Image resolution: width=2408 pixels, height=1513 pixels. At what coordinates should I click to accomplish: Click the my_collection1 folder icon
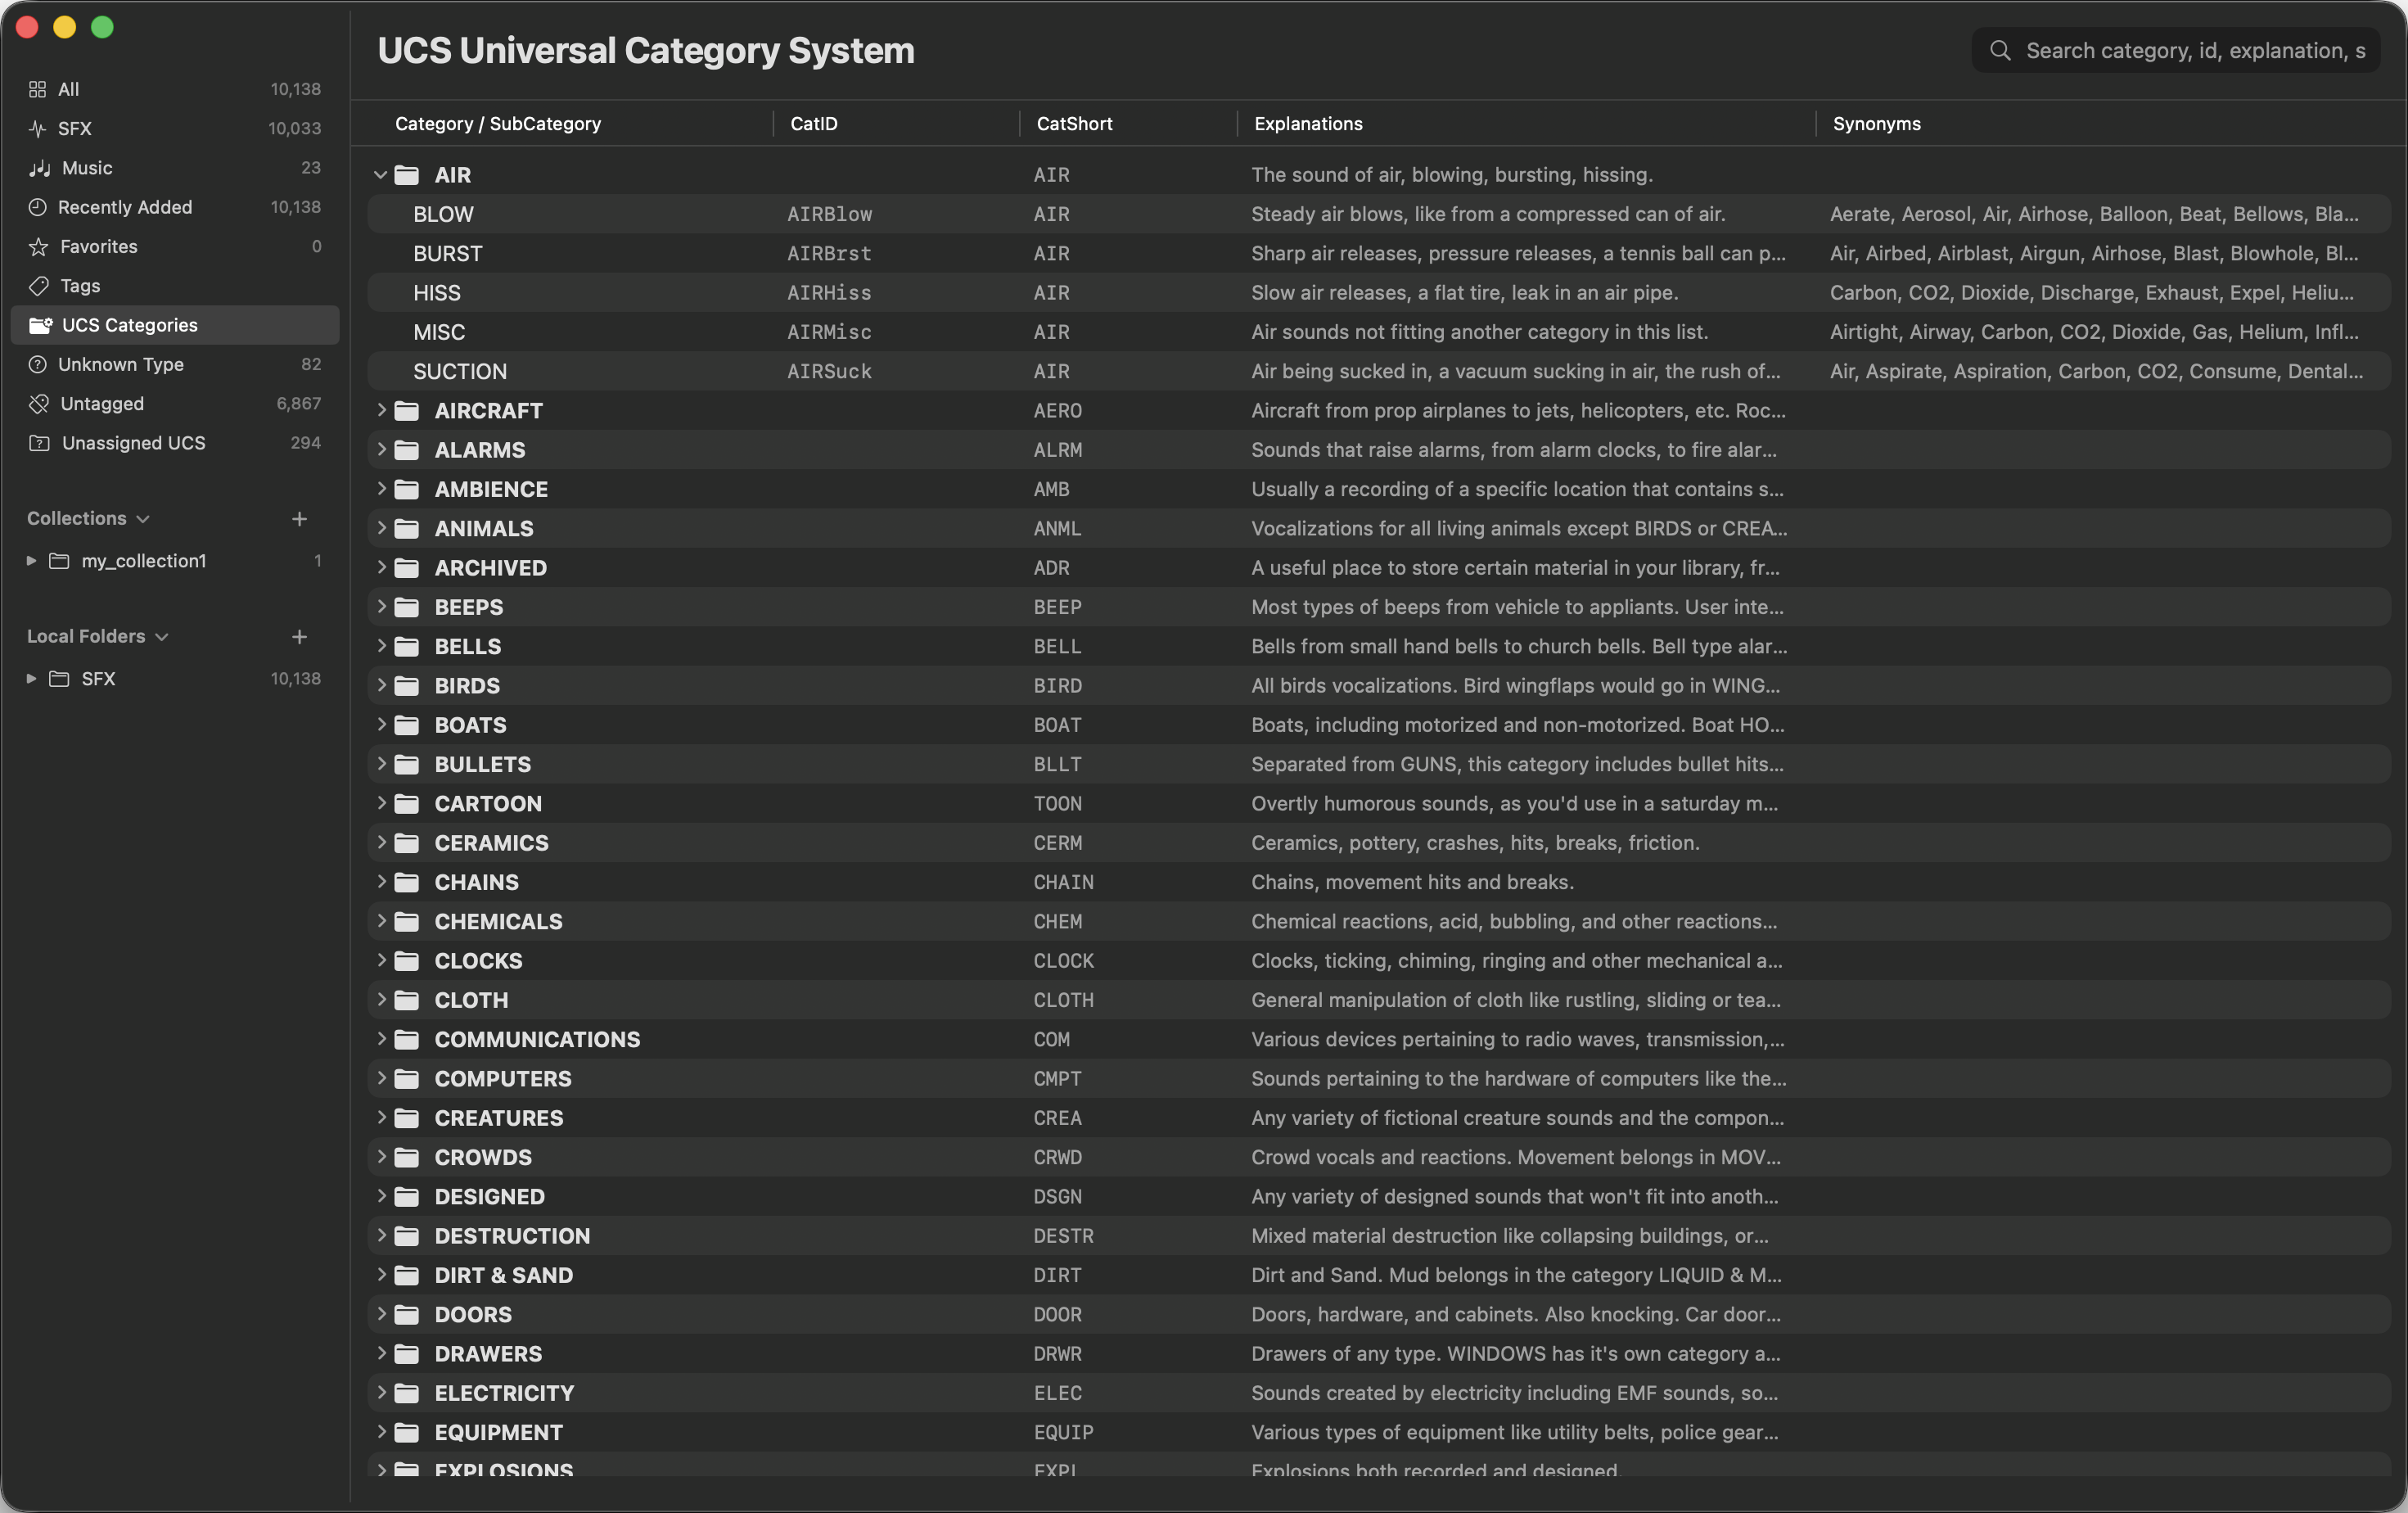pyautogui.click(x=60, y=561)
